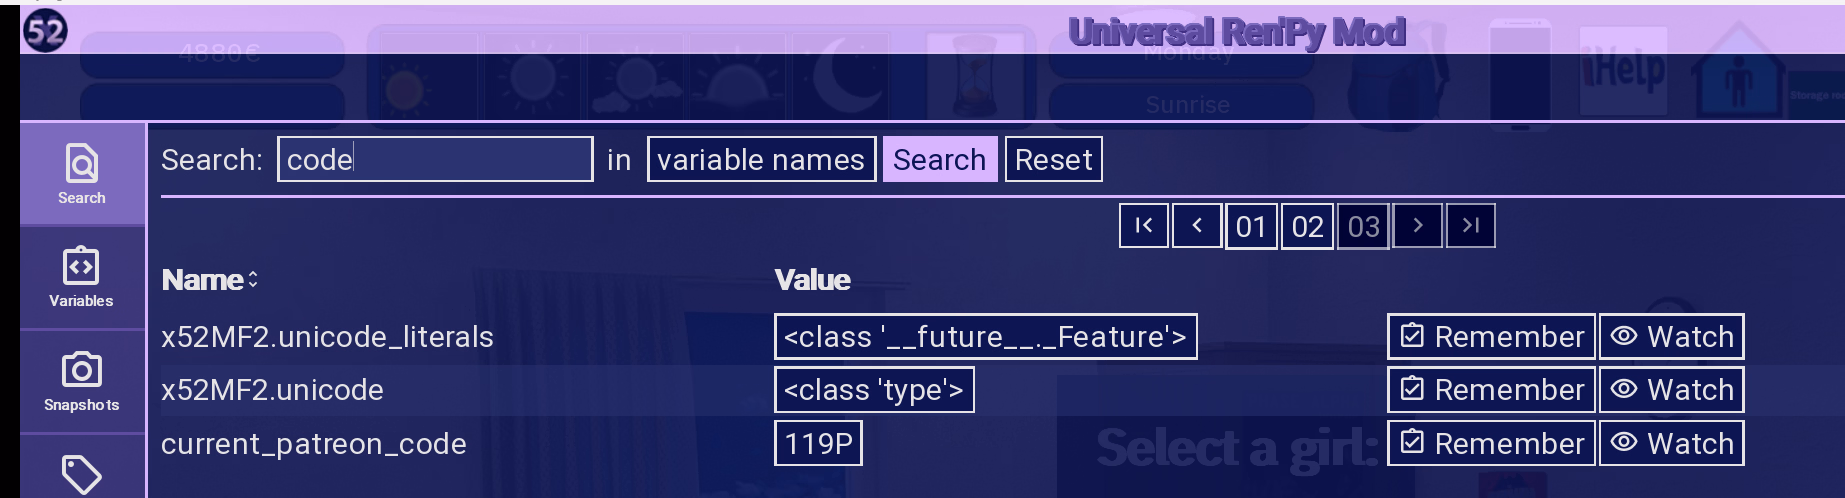
Task: Jump to first results page
Action: [1144, 226]
